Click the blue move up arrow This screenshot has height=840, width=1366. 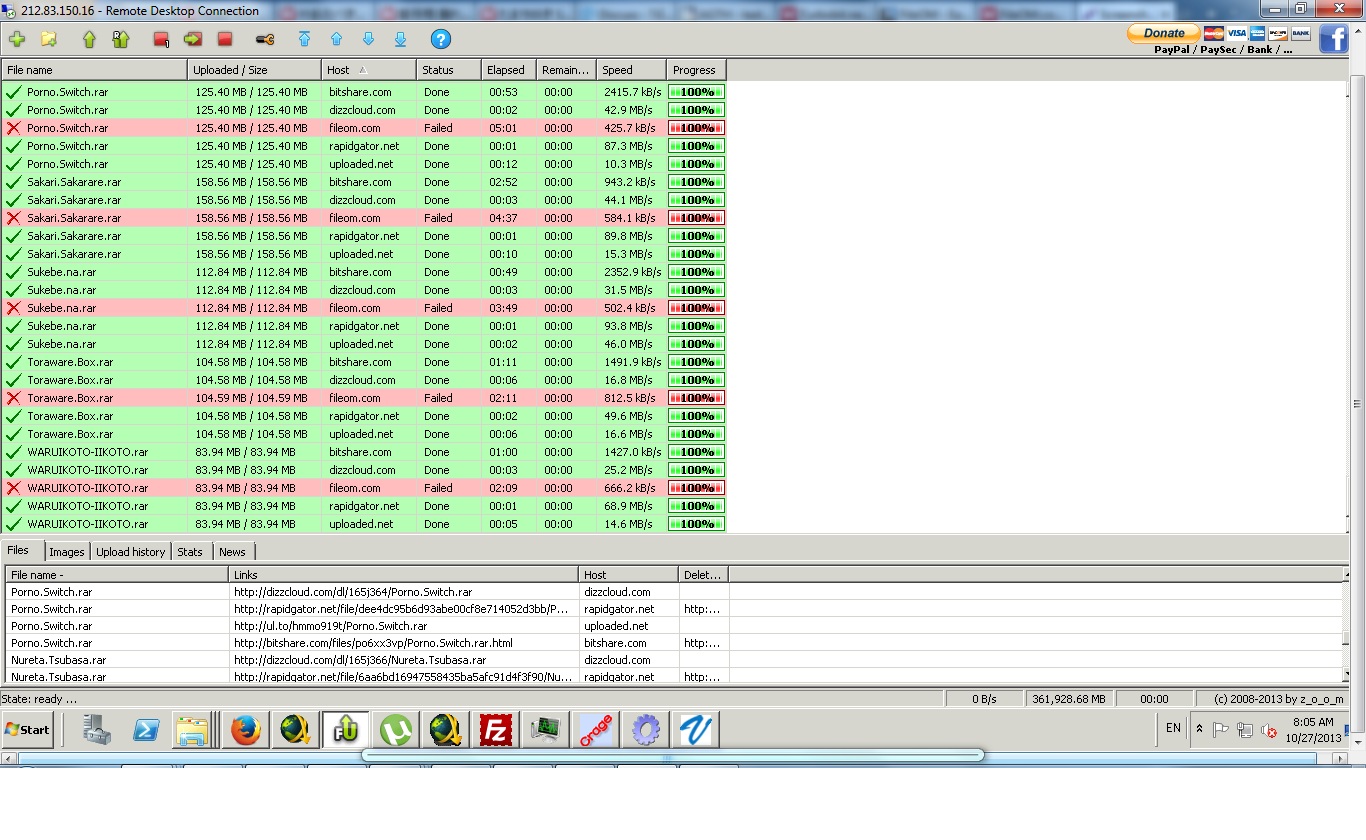336,39
